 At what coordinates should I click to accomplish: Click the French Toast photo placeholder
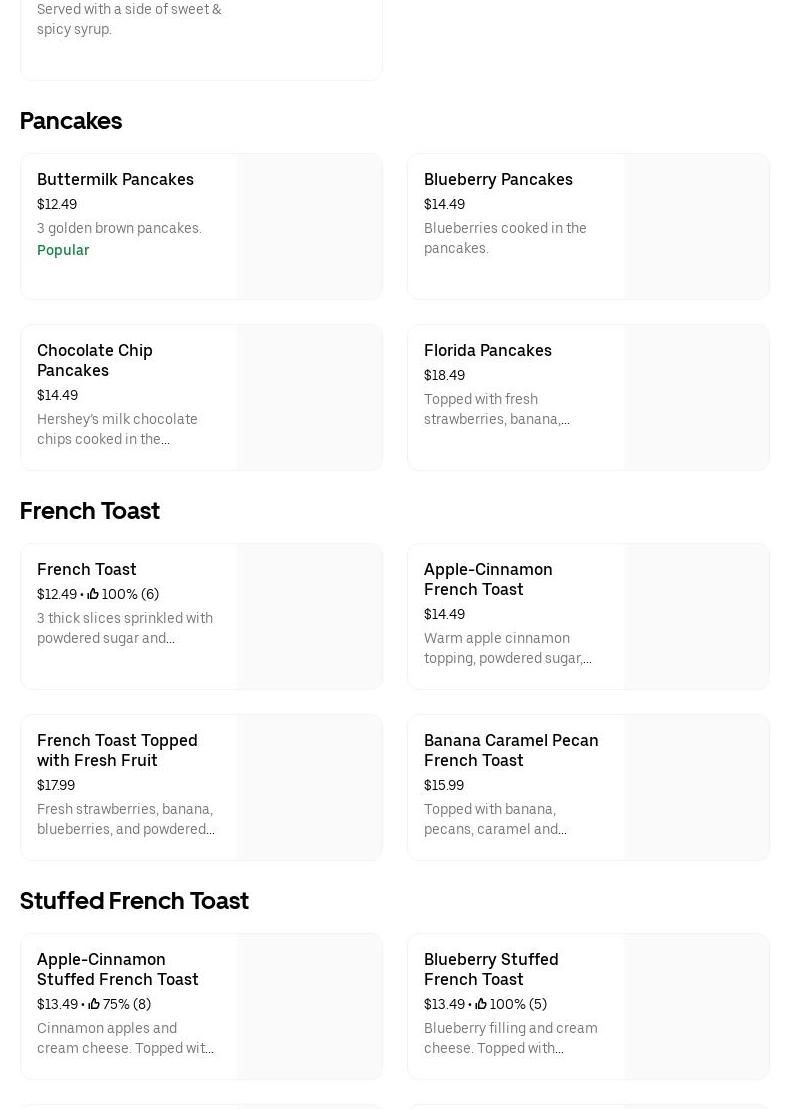309,617
